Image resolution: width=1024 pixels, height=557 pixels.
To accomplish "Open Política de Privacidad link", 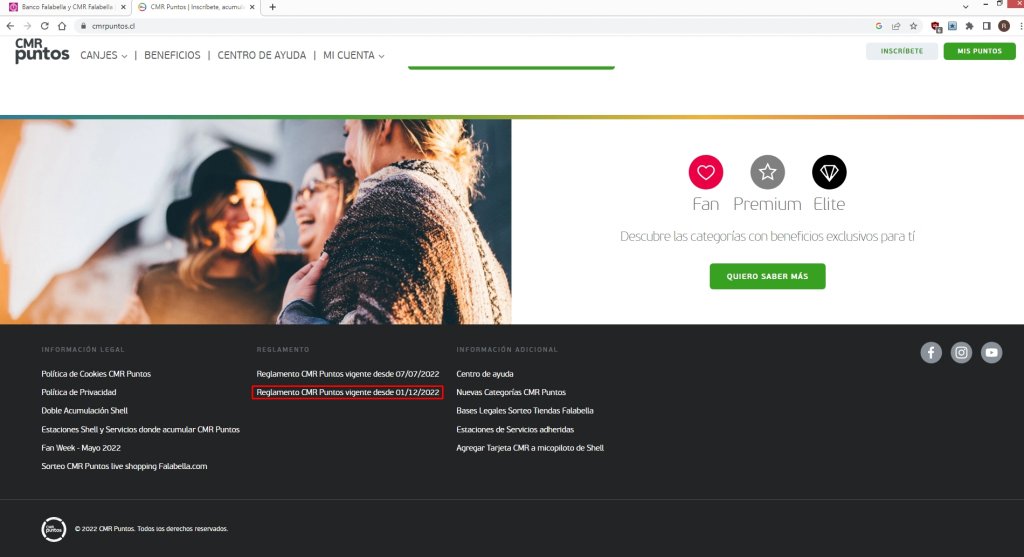I will pyautogui.click(x=78, y=392).
